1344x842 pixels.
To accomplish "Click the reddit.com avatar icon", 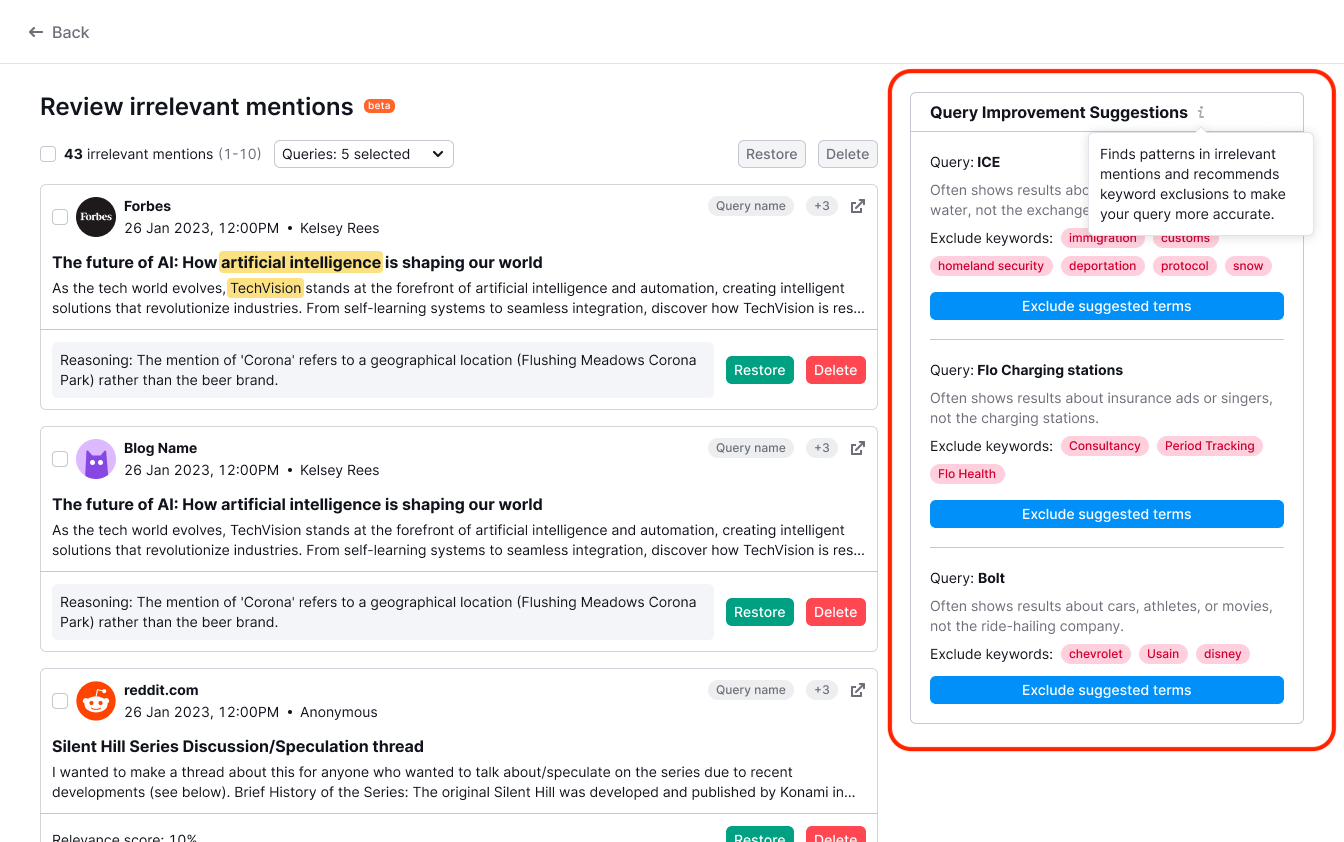I will [95, 700].
